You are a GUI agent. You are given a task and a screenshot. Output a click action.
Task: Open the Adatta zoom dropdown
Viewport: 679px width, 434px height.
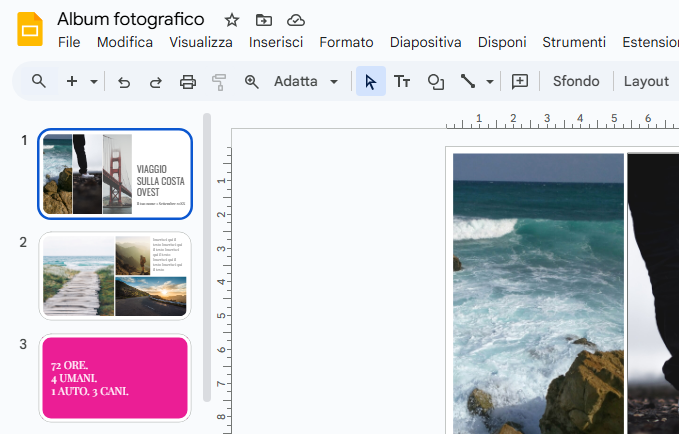coord(306,82)
